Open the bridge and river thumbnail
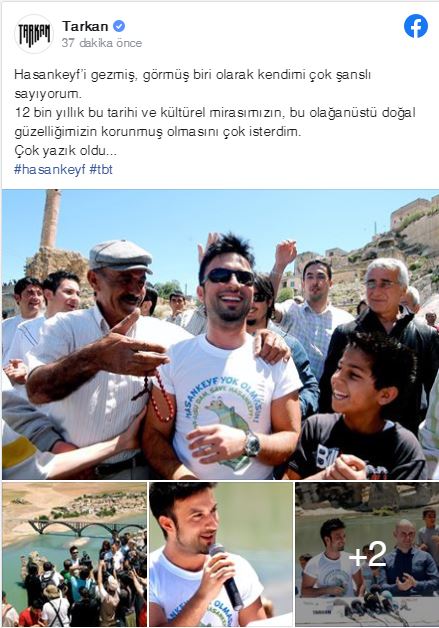 [x=75, y=554]
